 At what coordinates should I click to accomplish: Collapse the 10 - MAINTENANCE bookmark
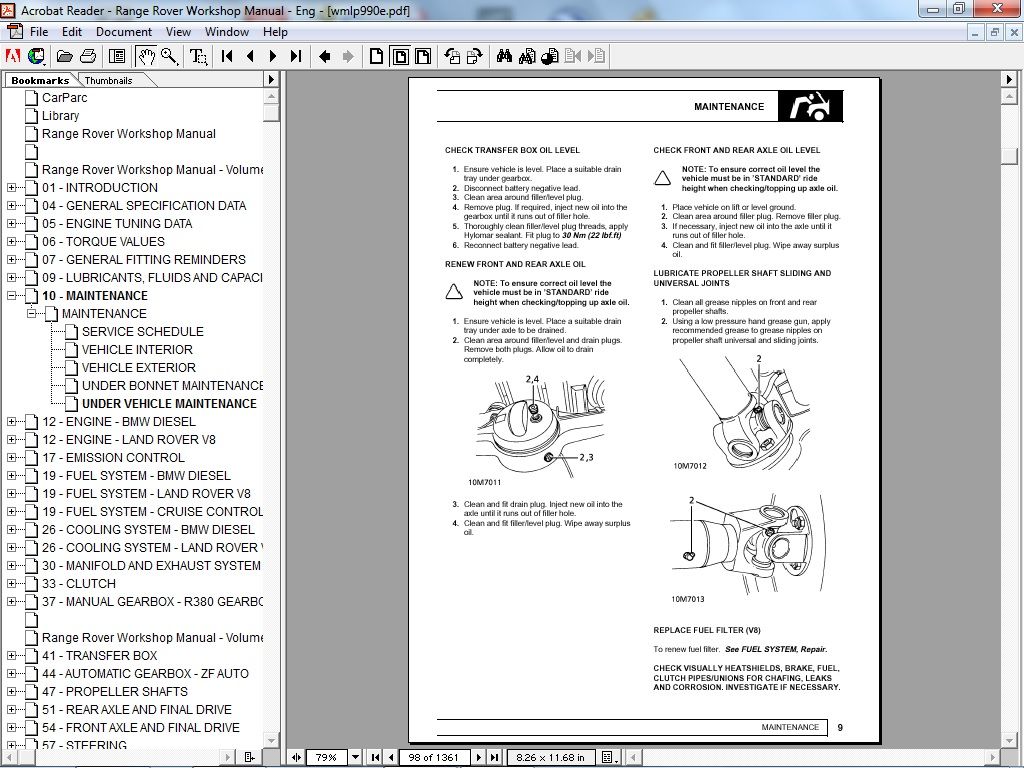pos(11,296)
